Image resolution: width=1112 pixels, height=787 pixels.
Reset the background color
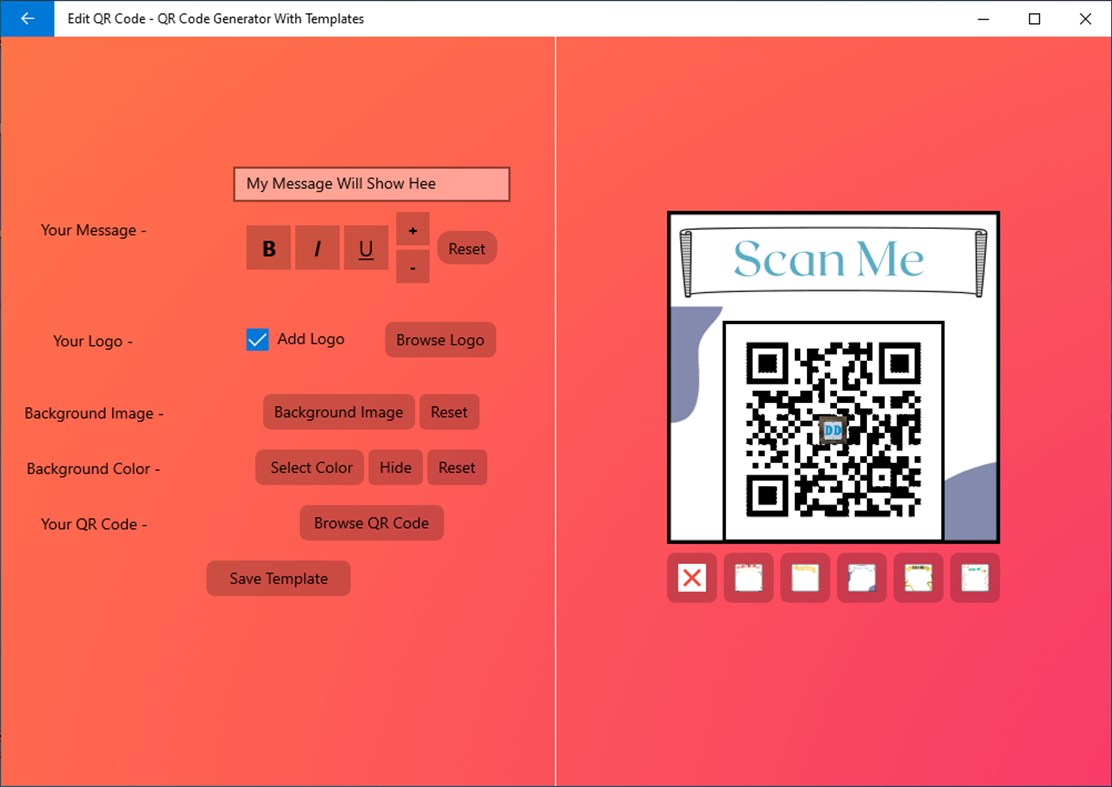(457, 467)
